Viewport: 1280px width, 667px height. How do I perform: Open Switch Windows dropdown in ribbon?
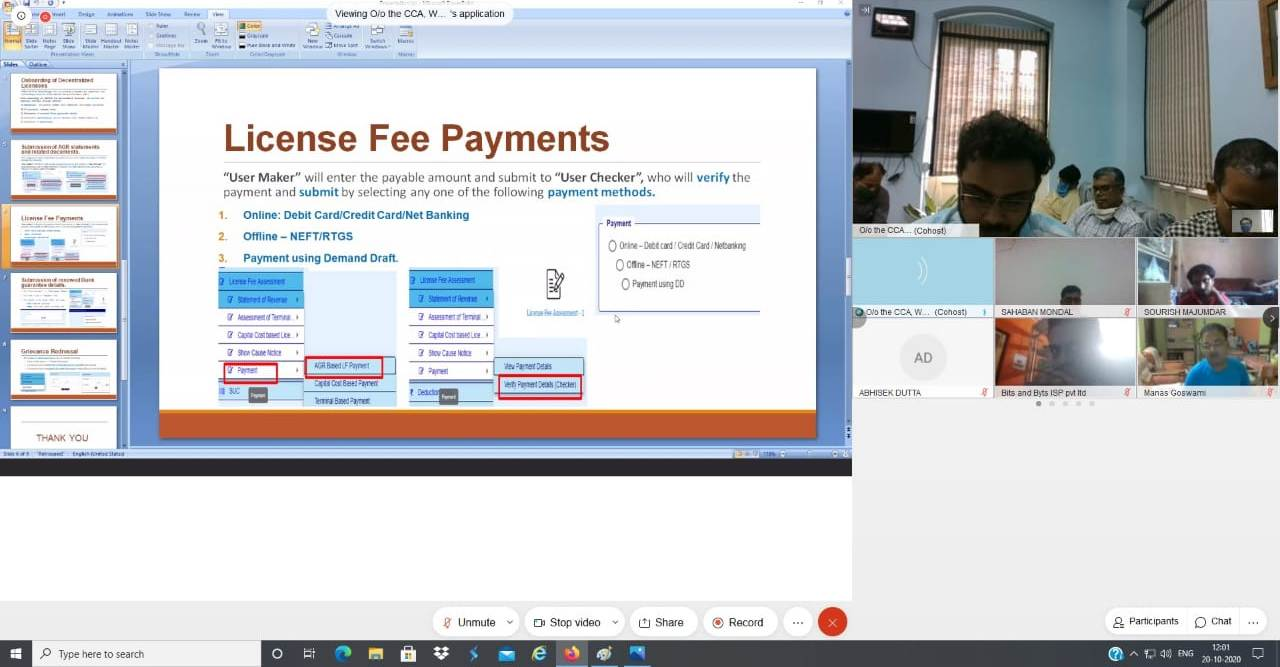click(377, 35)
